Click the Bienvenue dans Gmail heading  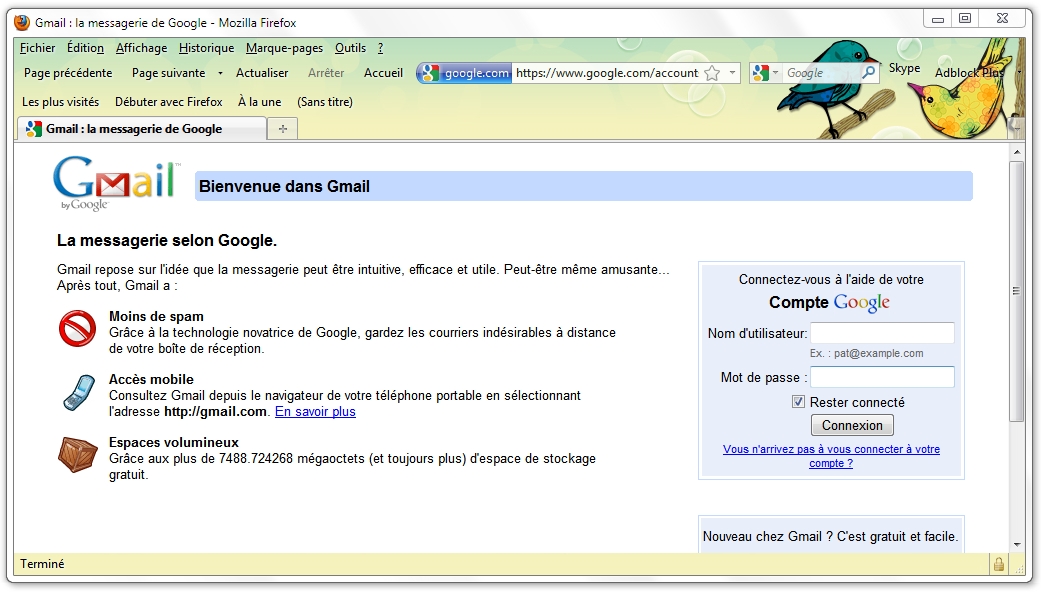(x=284, y=186)
